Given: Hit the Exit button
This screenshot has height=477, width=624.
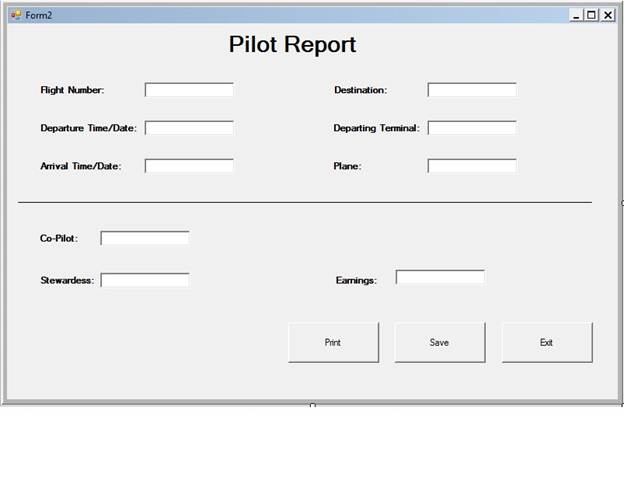Looking at the screenshot, I should [x=546, y=342].
